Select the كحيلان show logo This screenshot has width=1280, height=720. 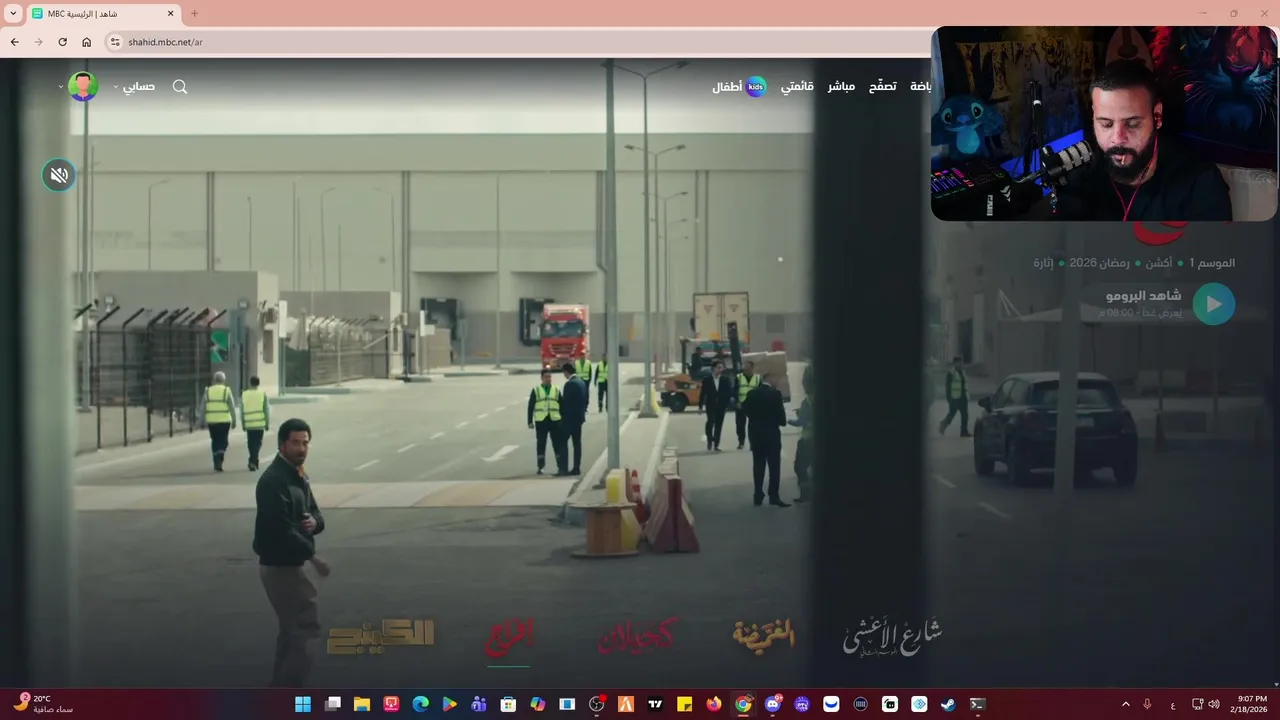[x=636, y=635]
